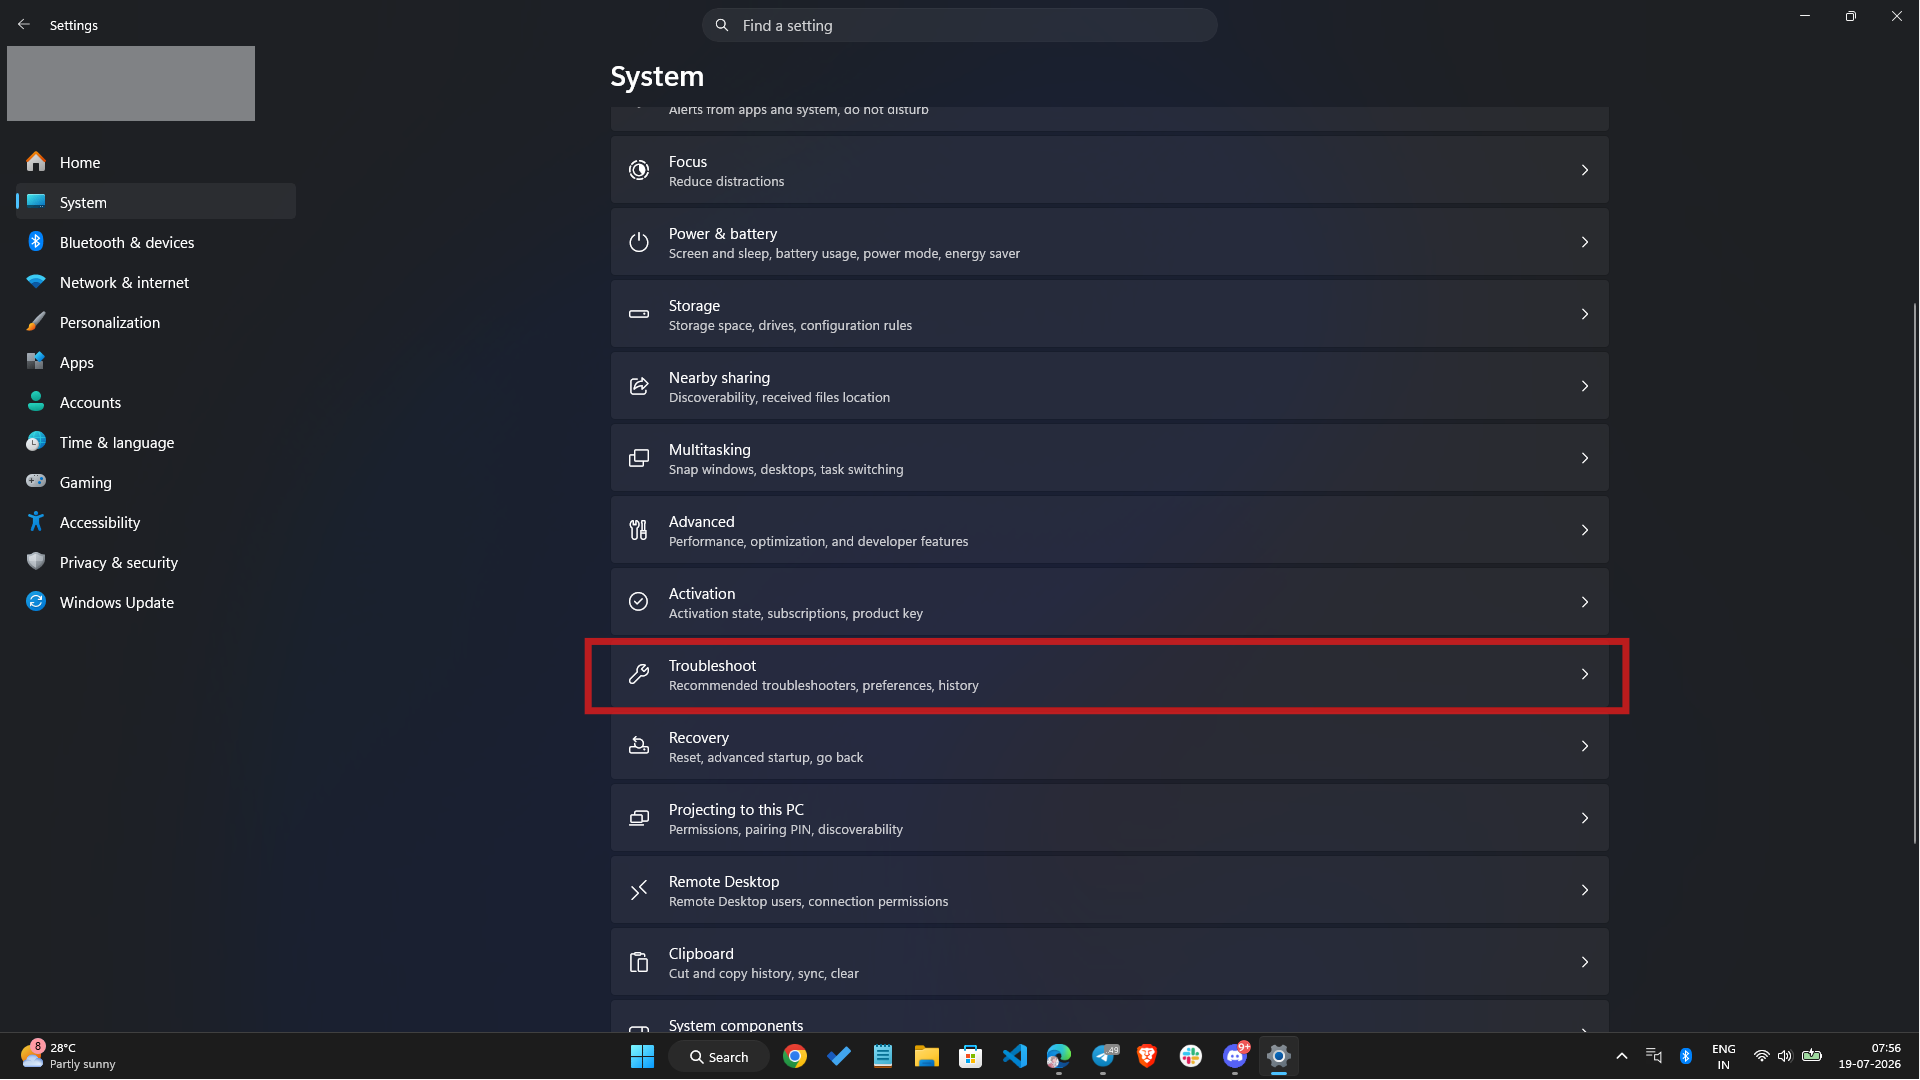Expand Nearby sharing chevron
This screenshot has height=1080, width=1920.
pos(1585,386)
